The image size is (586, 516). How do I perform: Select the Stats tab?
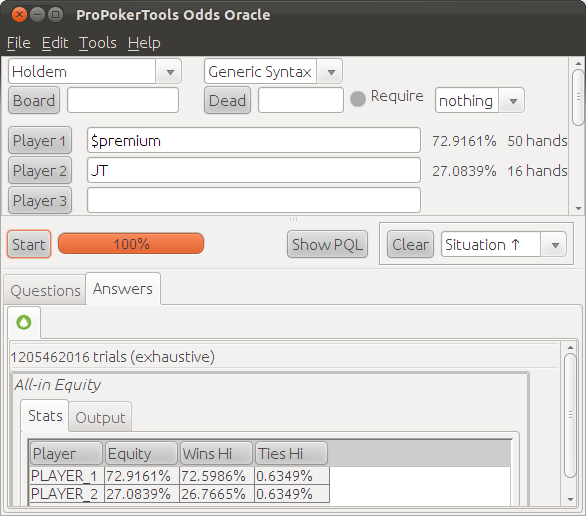(45, 415)
